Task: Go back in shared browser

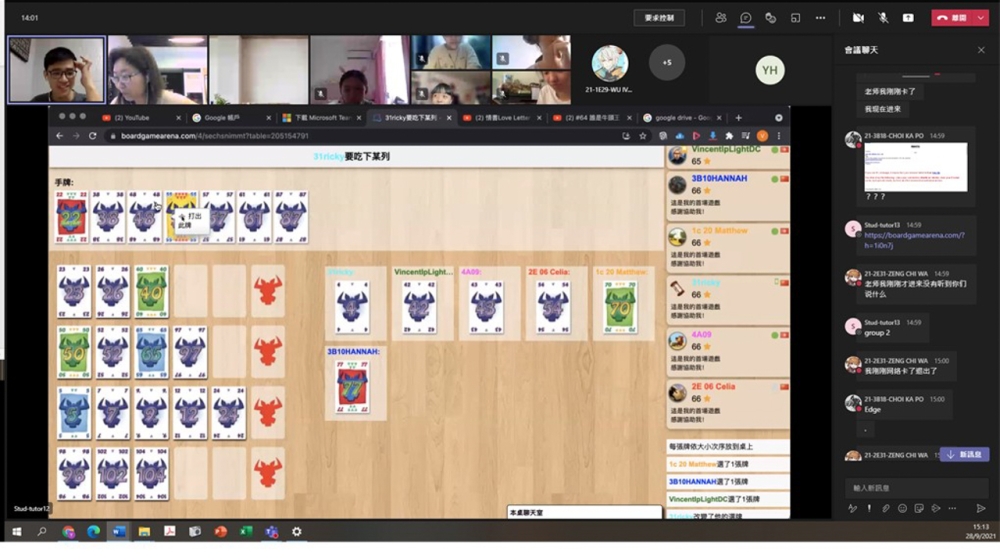Action: (59, 136)
